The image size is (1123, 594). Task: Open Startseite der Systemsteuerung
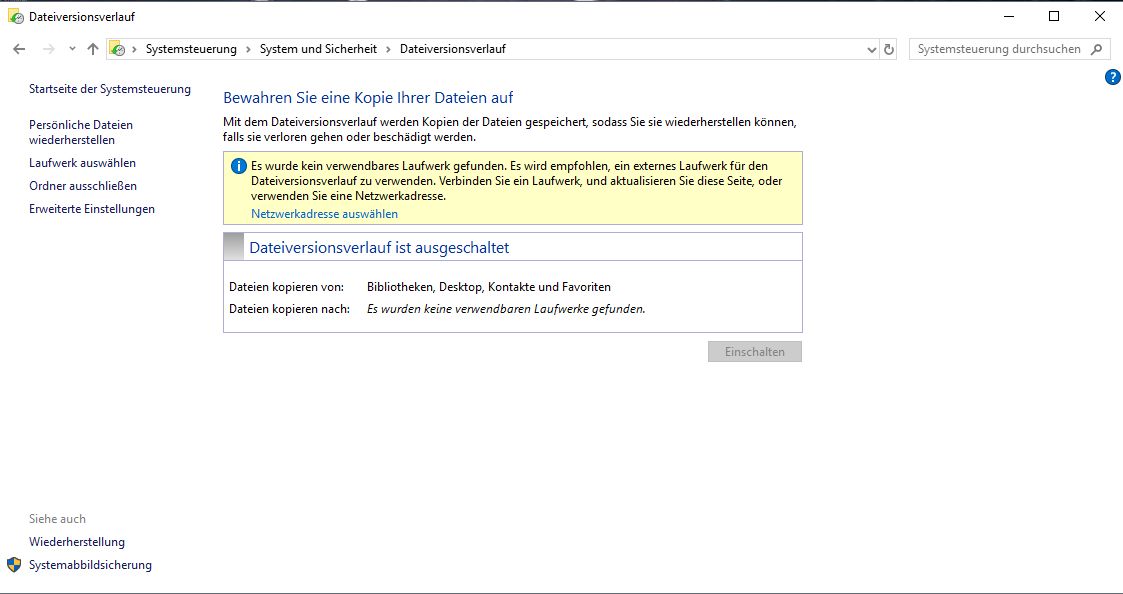tap(110, 89)
